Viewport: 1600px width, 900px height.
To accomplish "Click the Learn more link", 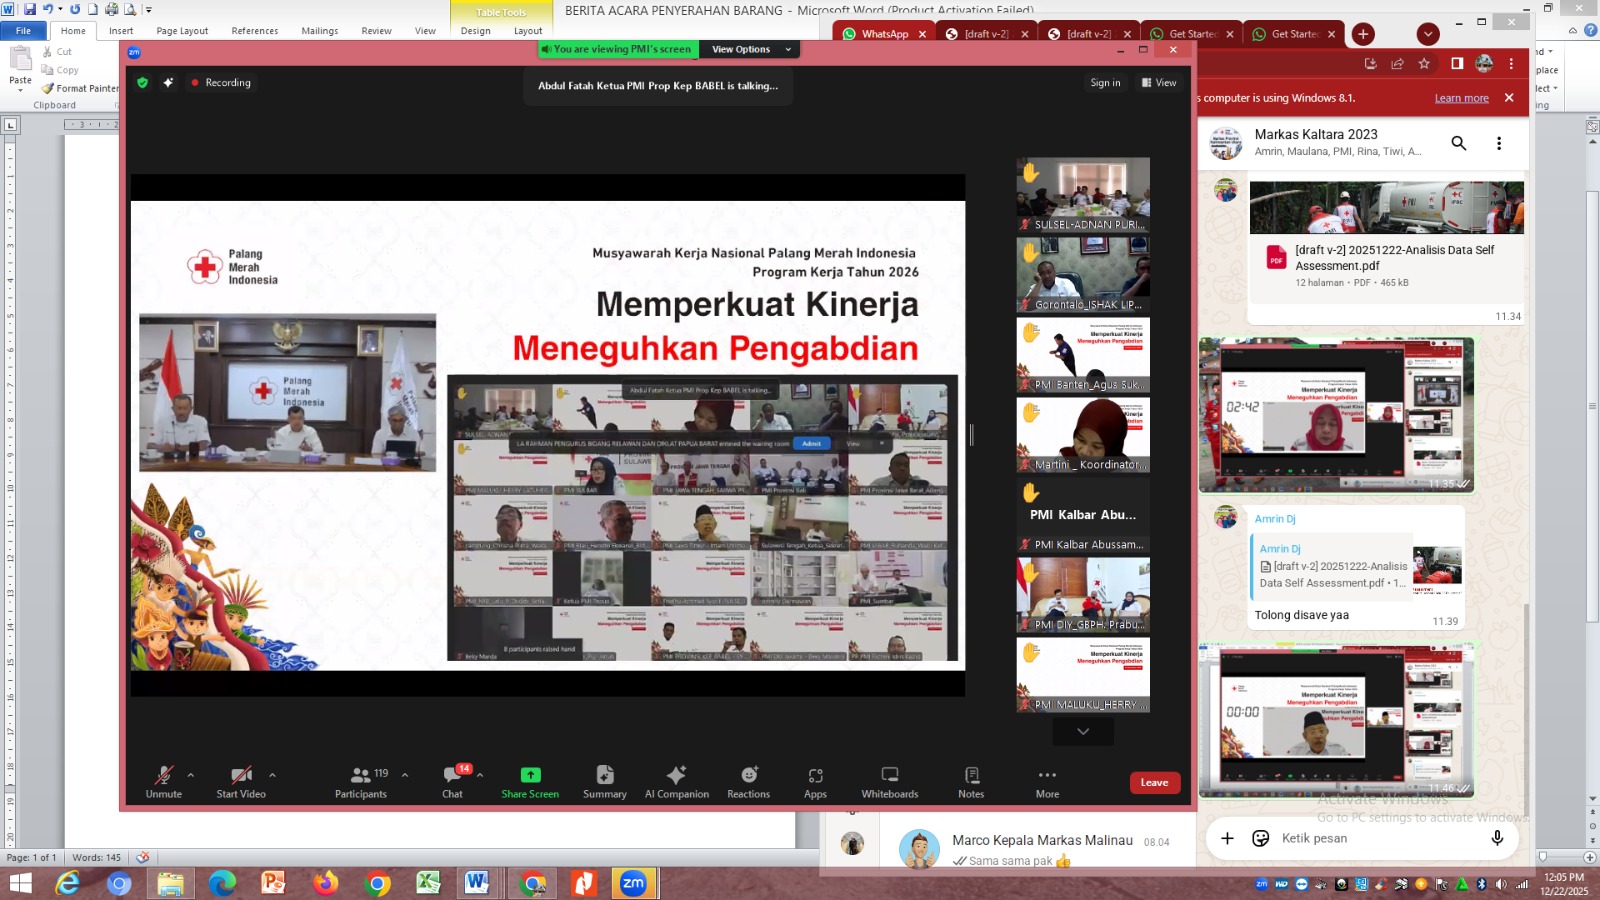I will pos(1461,98).
